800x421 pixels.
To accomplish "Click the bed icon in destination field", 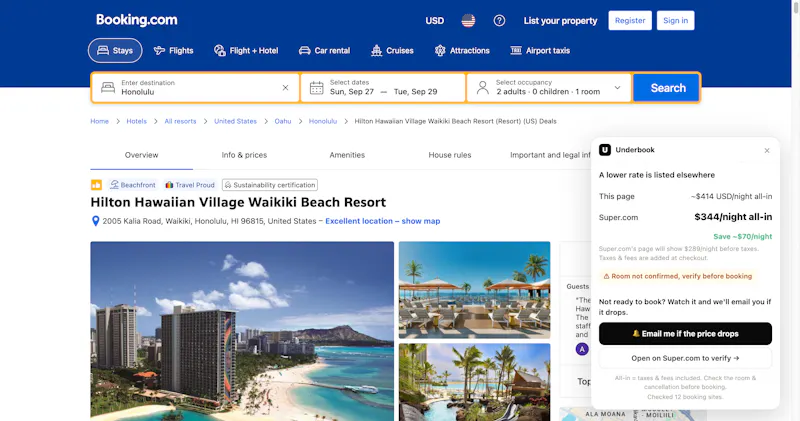I will [x=108, y=88].
